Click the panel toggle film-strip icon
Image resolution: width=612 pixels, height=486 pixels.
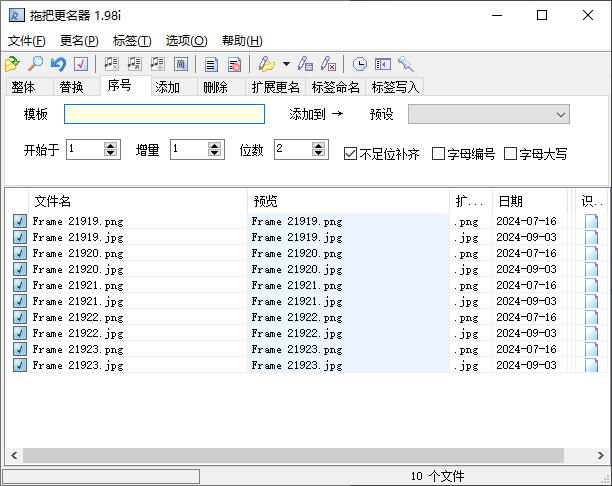tap(382, 64)
